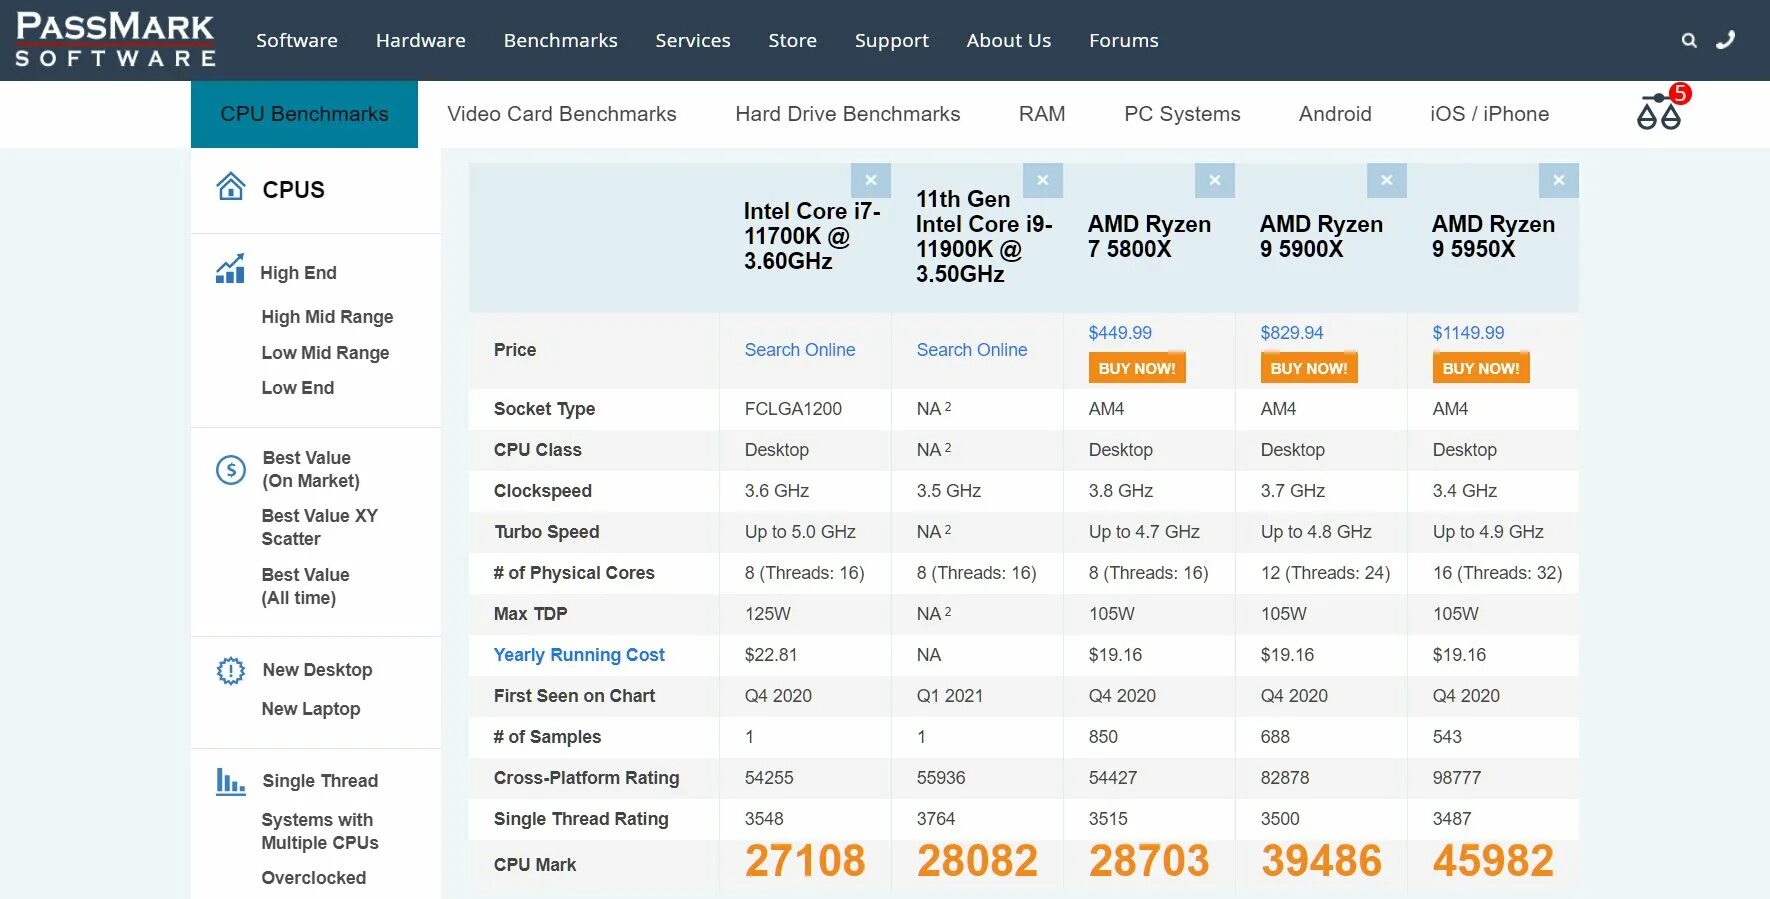1770x899 pixels.
Task: Open the Store menu
Action: coord(793,40)
